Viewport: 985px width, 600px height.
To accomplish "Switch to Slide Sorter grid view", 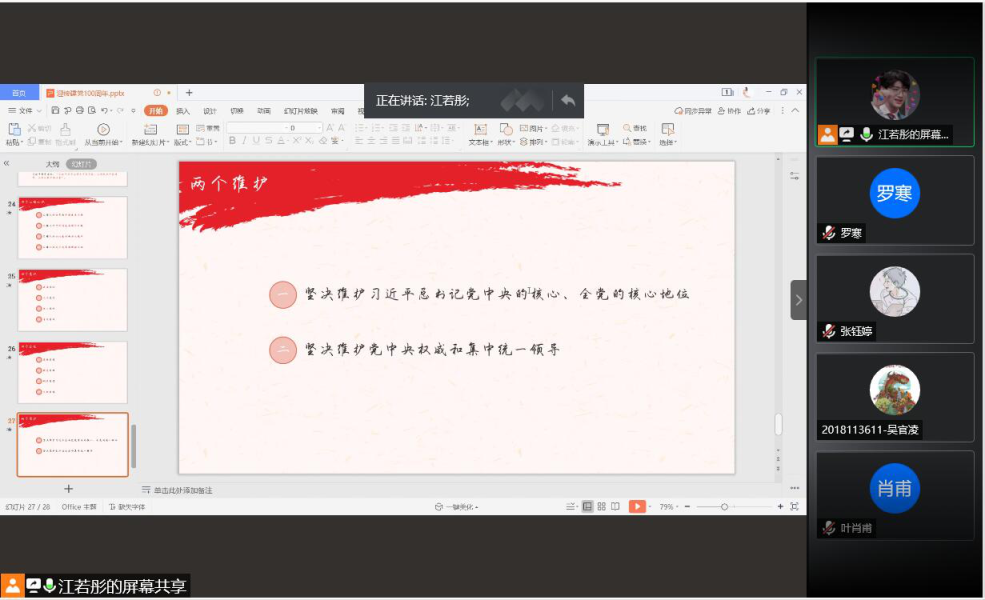I will pos(601,506).
